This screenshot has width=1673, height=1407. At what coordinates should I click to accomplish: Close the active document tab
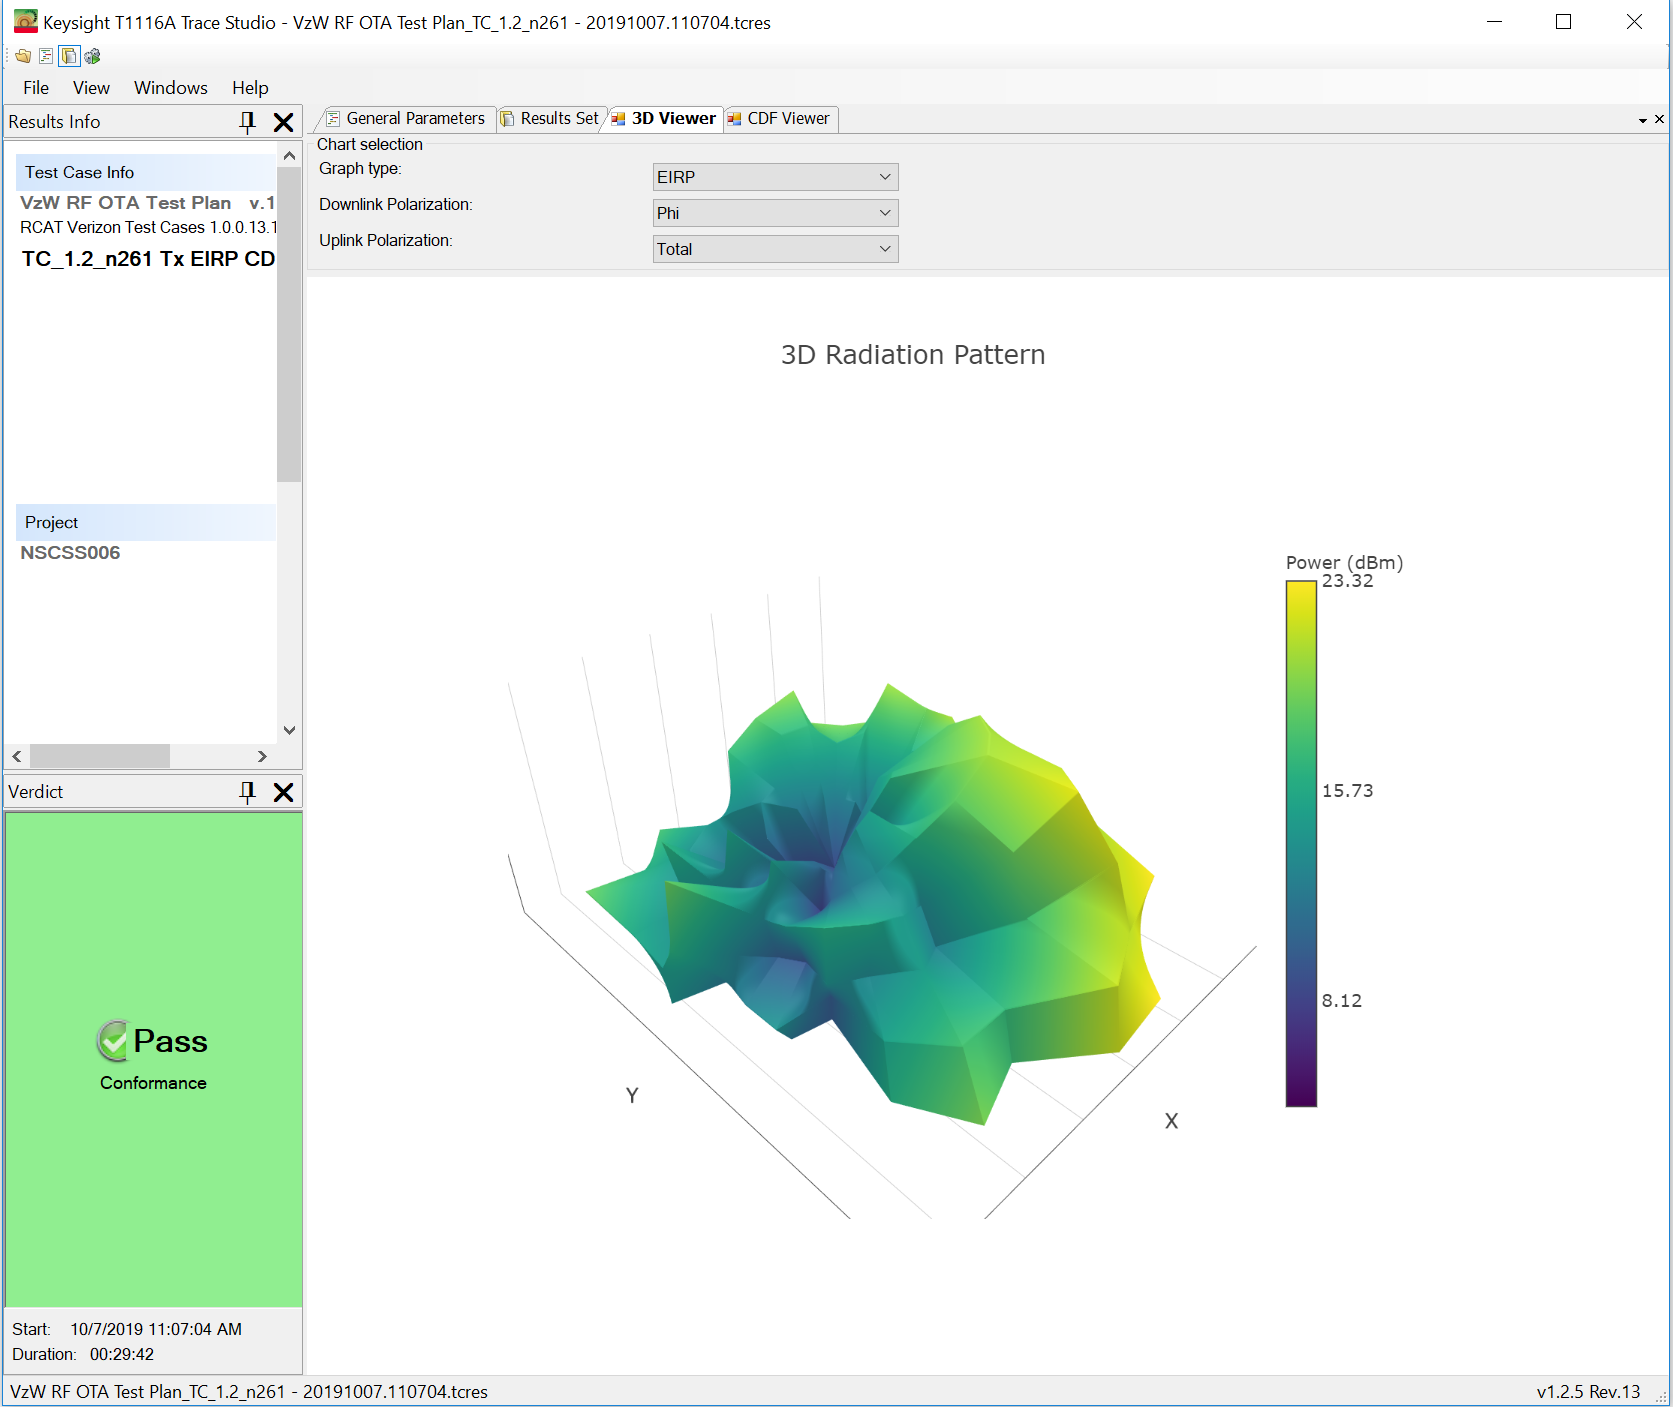[x=1660, y=119]
